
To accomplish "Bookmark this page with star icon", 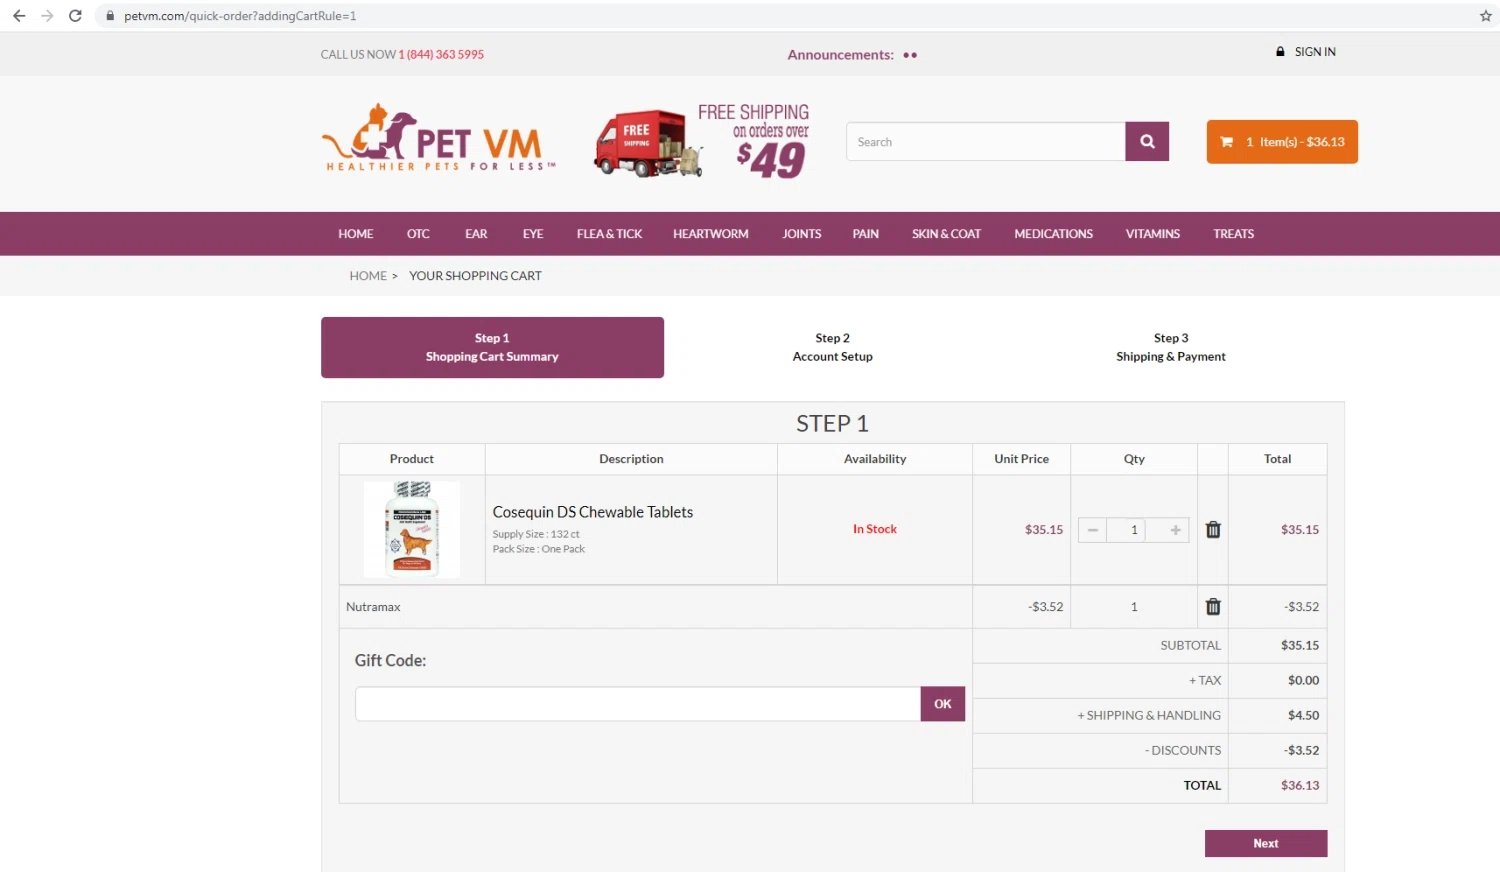I will point(1485,16).
